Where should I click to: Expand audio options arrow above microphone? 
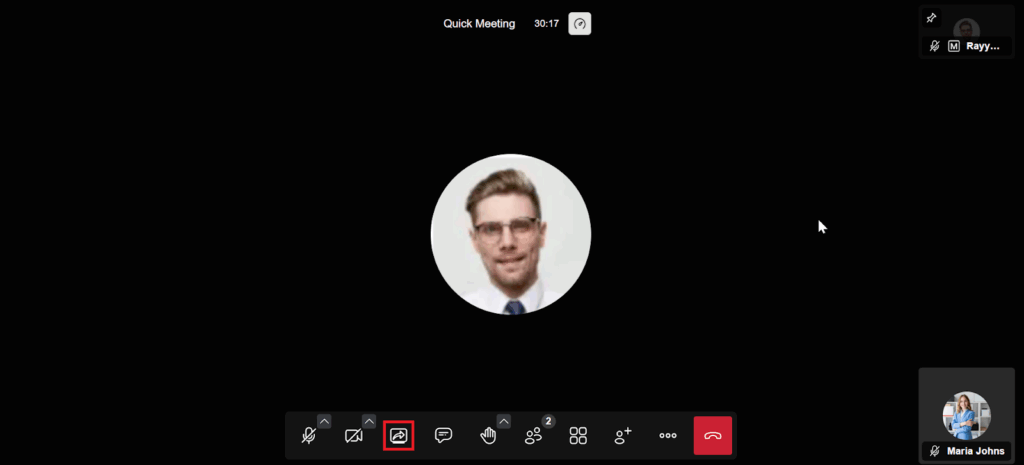point(324,421)
